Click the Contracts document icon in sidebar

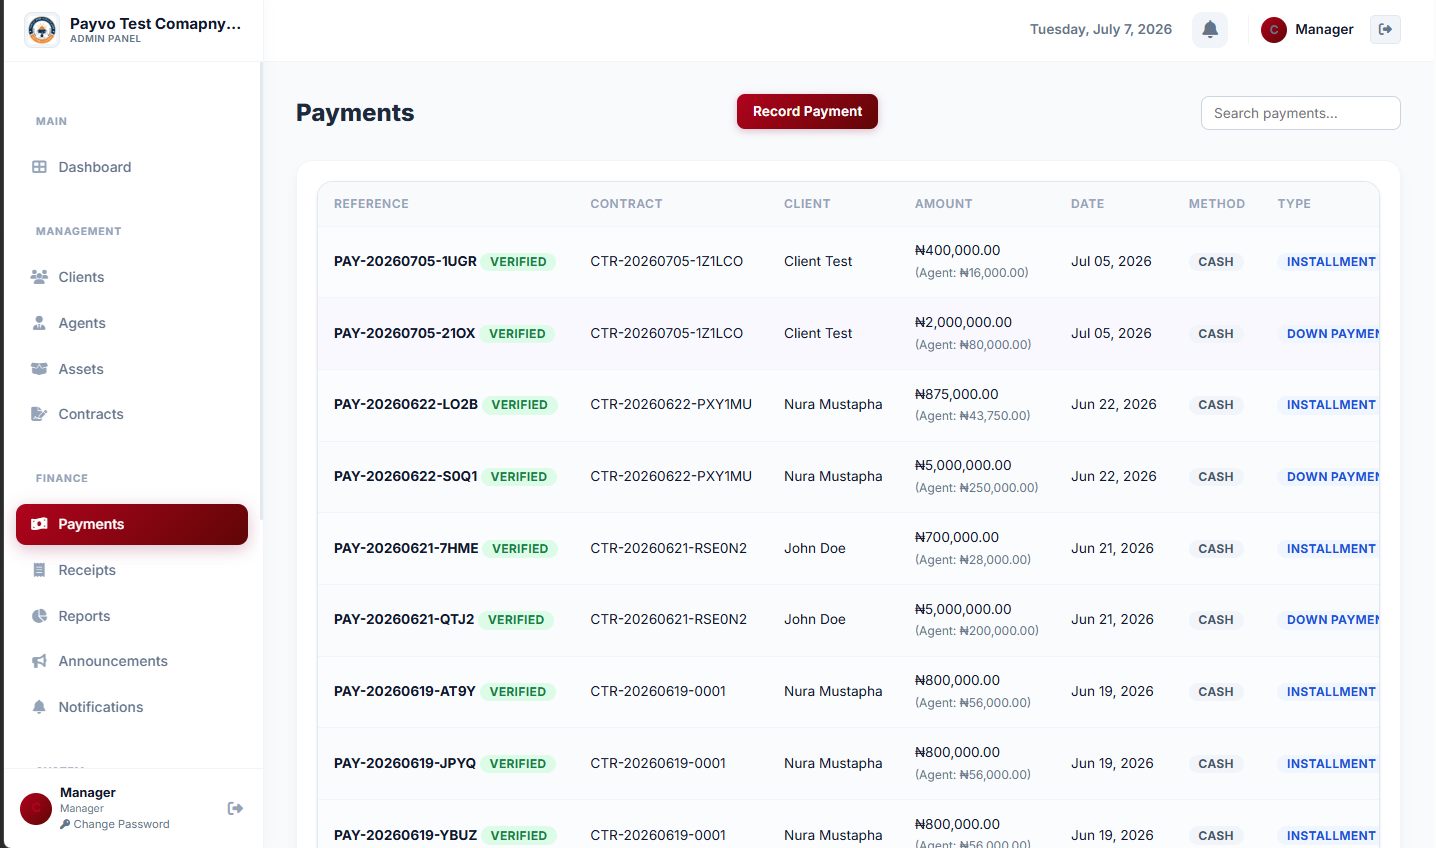point(39,414)
